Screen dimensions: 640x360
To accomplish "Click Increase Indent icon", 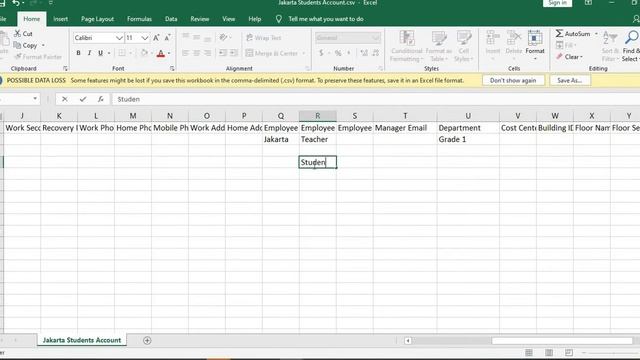I will 233,53.
